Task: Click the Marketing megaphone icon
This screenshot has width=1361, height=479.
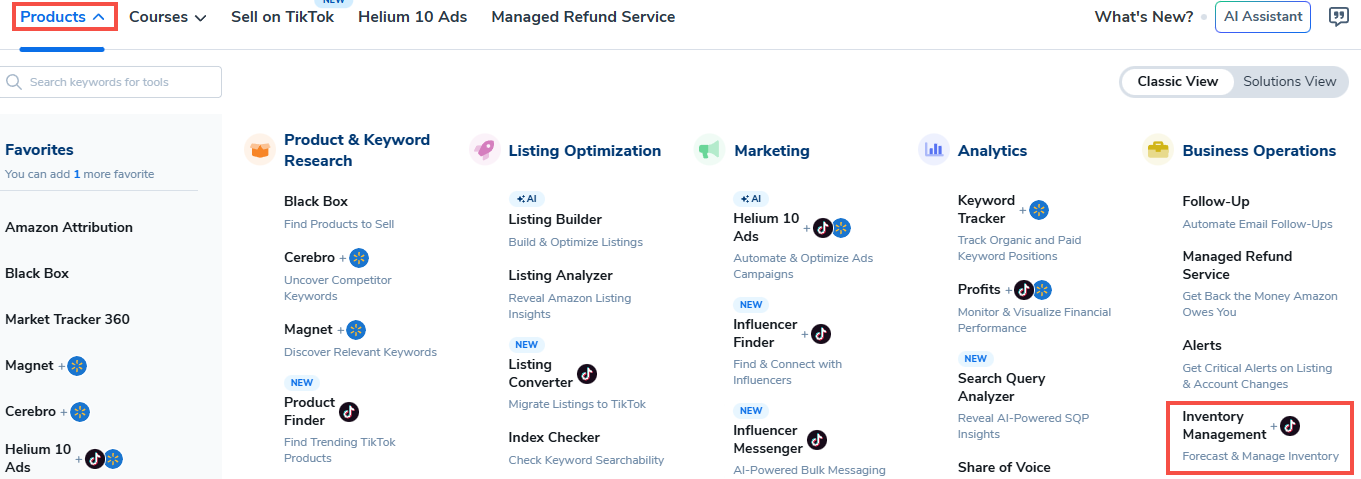Action: 709,150
